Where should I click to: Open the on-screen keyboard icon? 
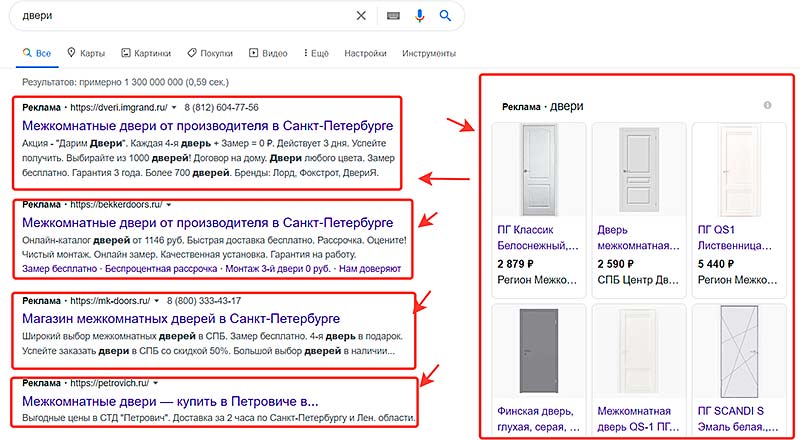tap(393, 16)
